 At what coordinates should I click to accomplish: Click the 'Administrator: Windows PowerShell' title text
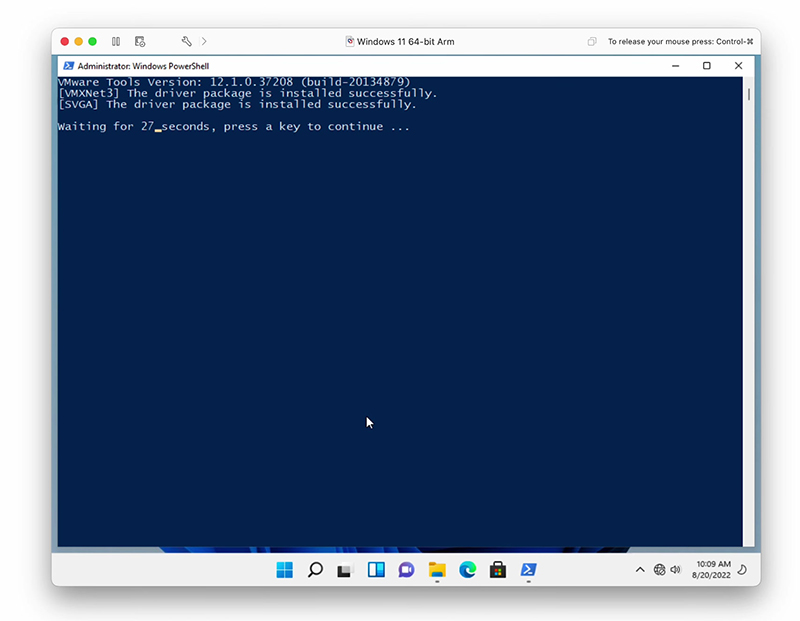pyautogui.click(x=143, y=66)
